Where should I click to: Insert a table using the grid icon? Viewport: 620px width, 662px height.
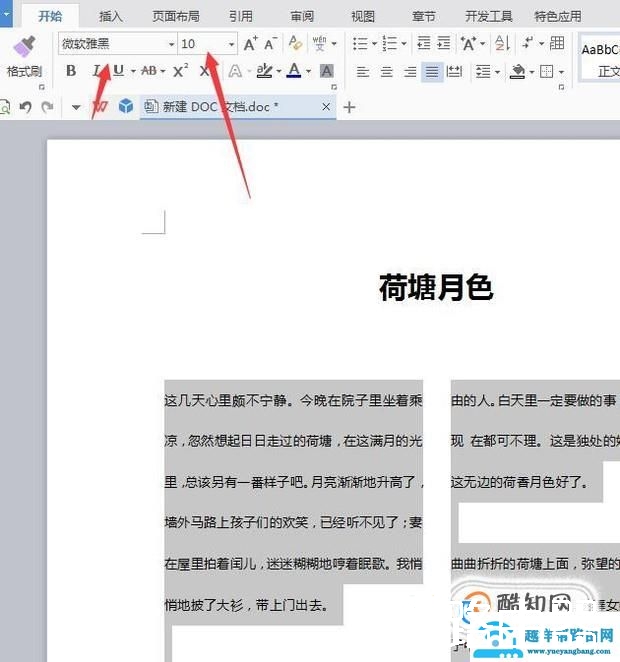[x=557, y=43]
